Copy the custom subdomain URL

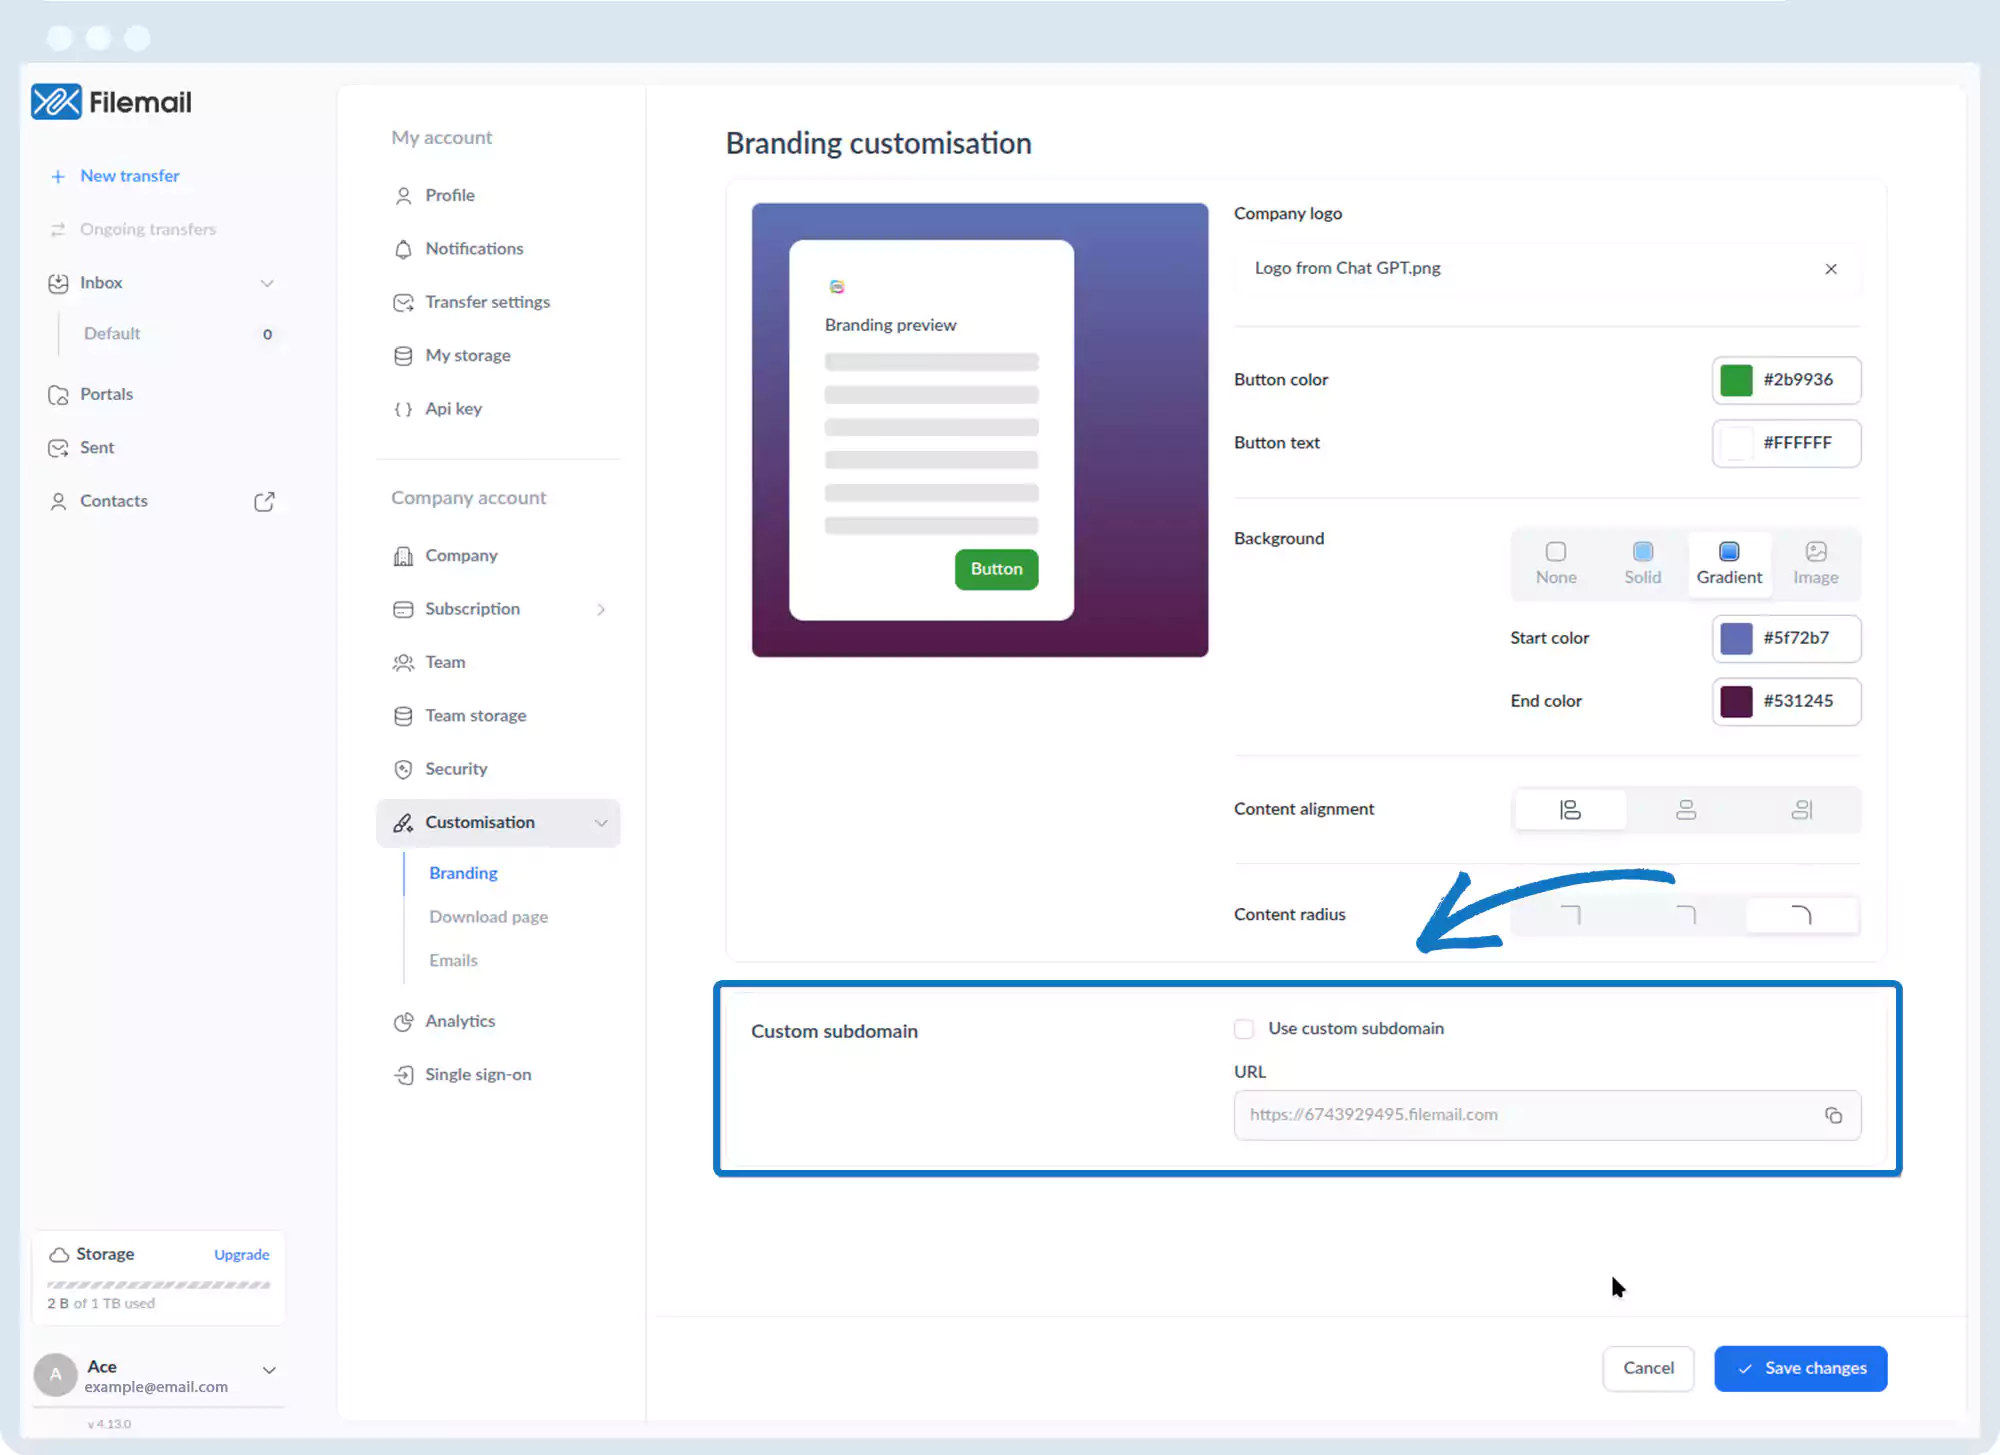(1833, 1115)
